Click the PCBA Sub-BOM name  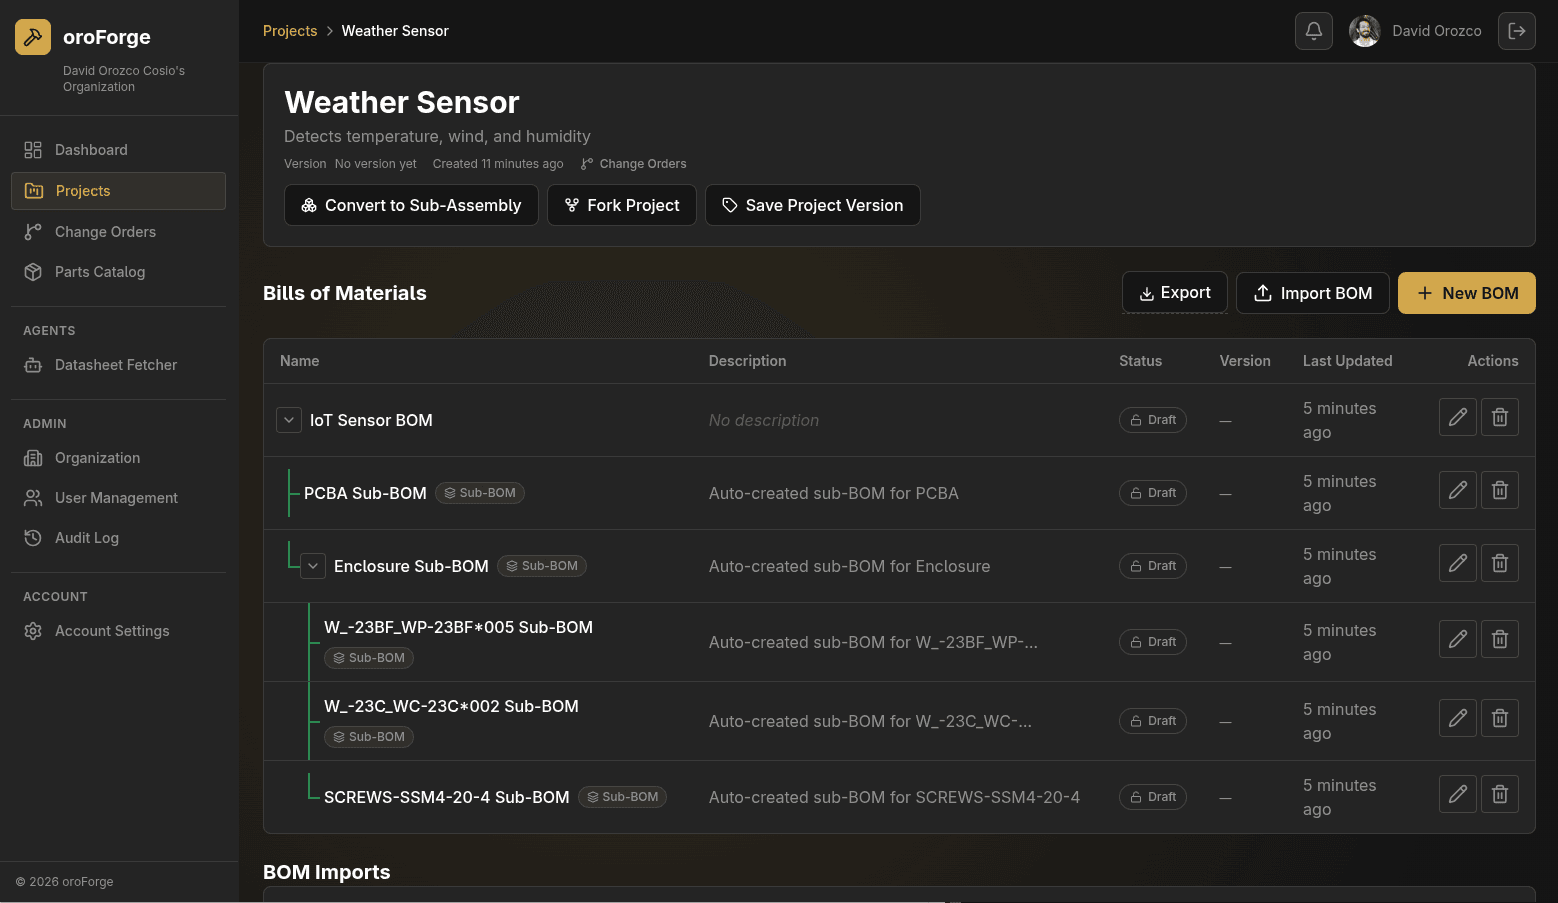coord(365,493)
